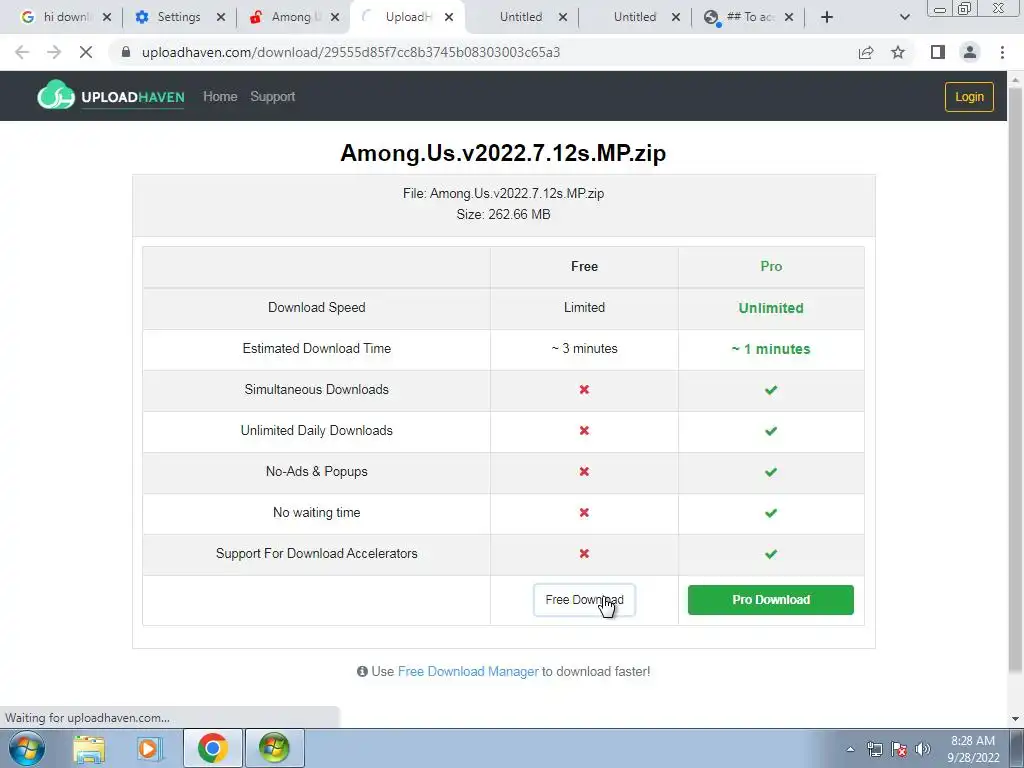Switch to the second Untitled tab

635,17
